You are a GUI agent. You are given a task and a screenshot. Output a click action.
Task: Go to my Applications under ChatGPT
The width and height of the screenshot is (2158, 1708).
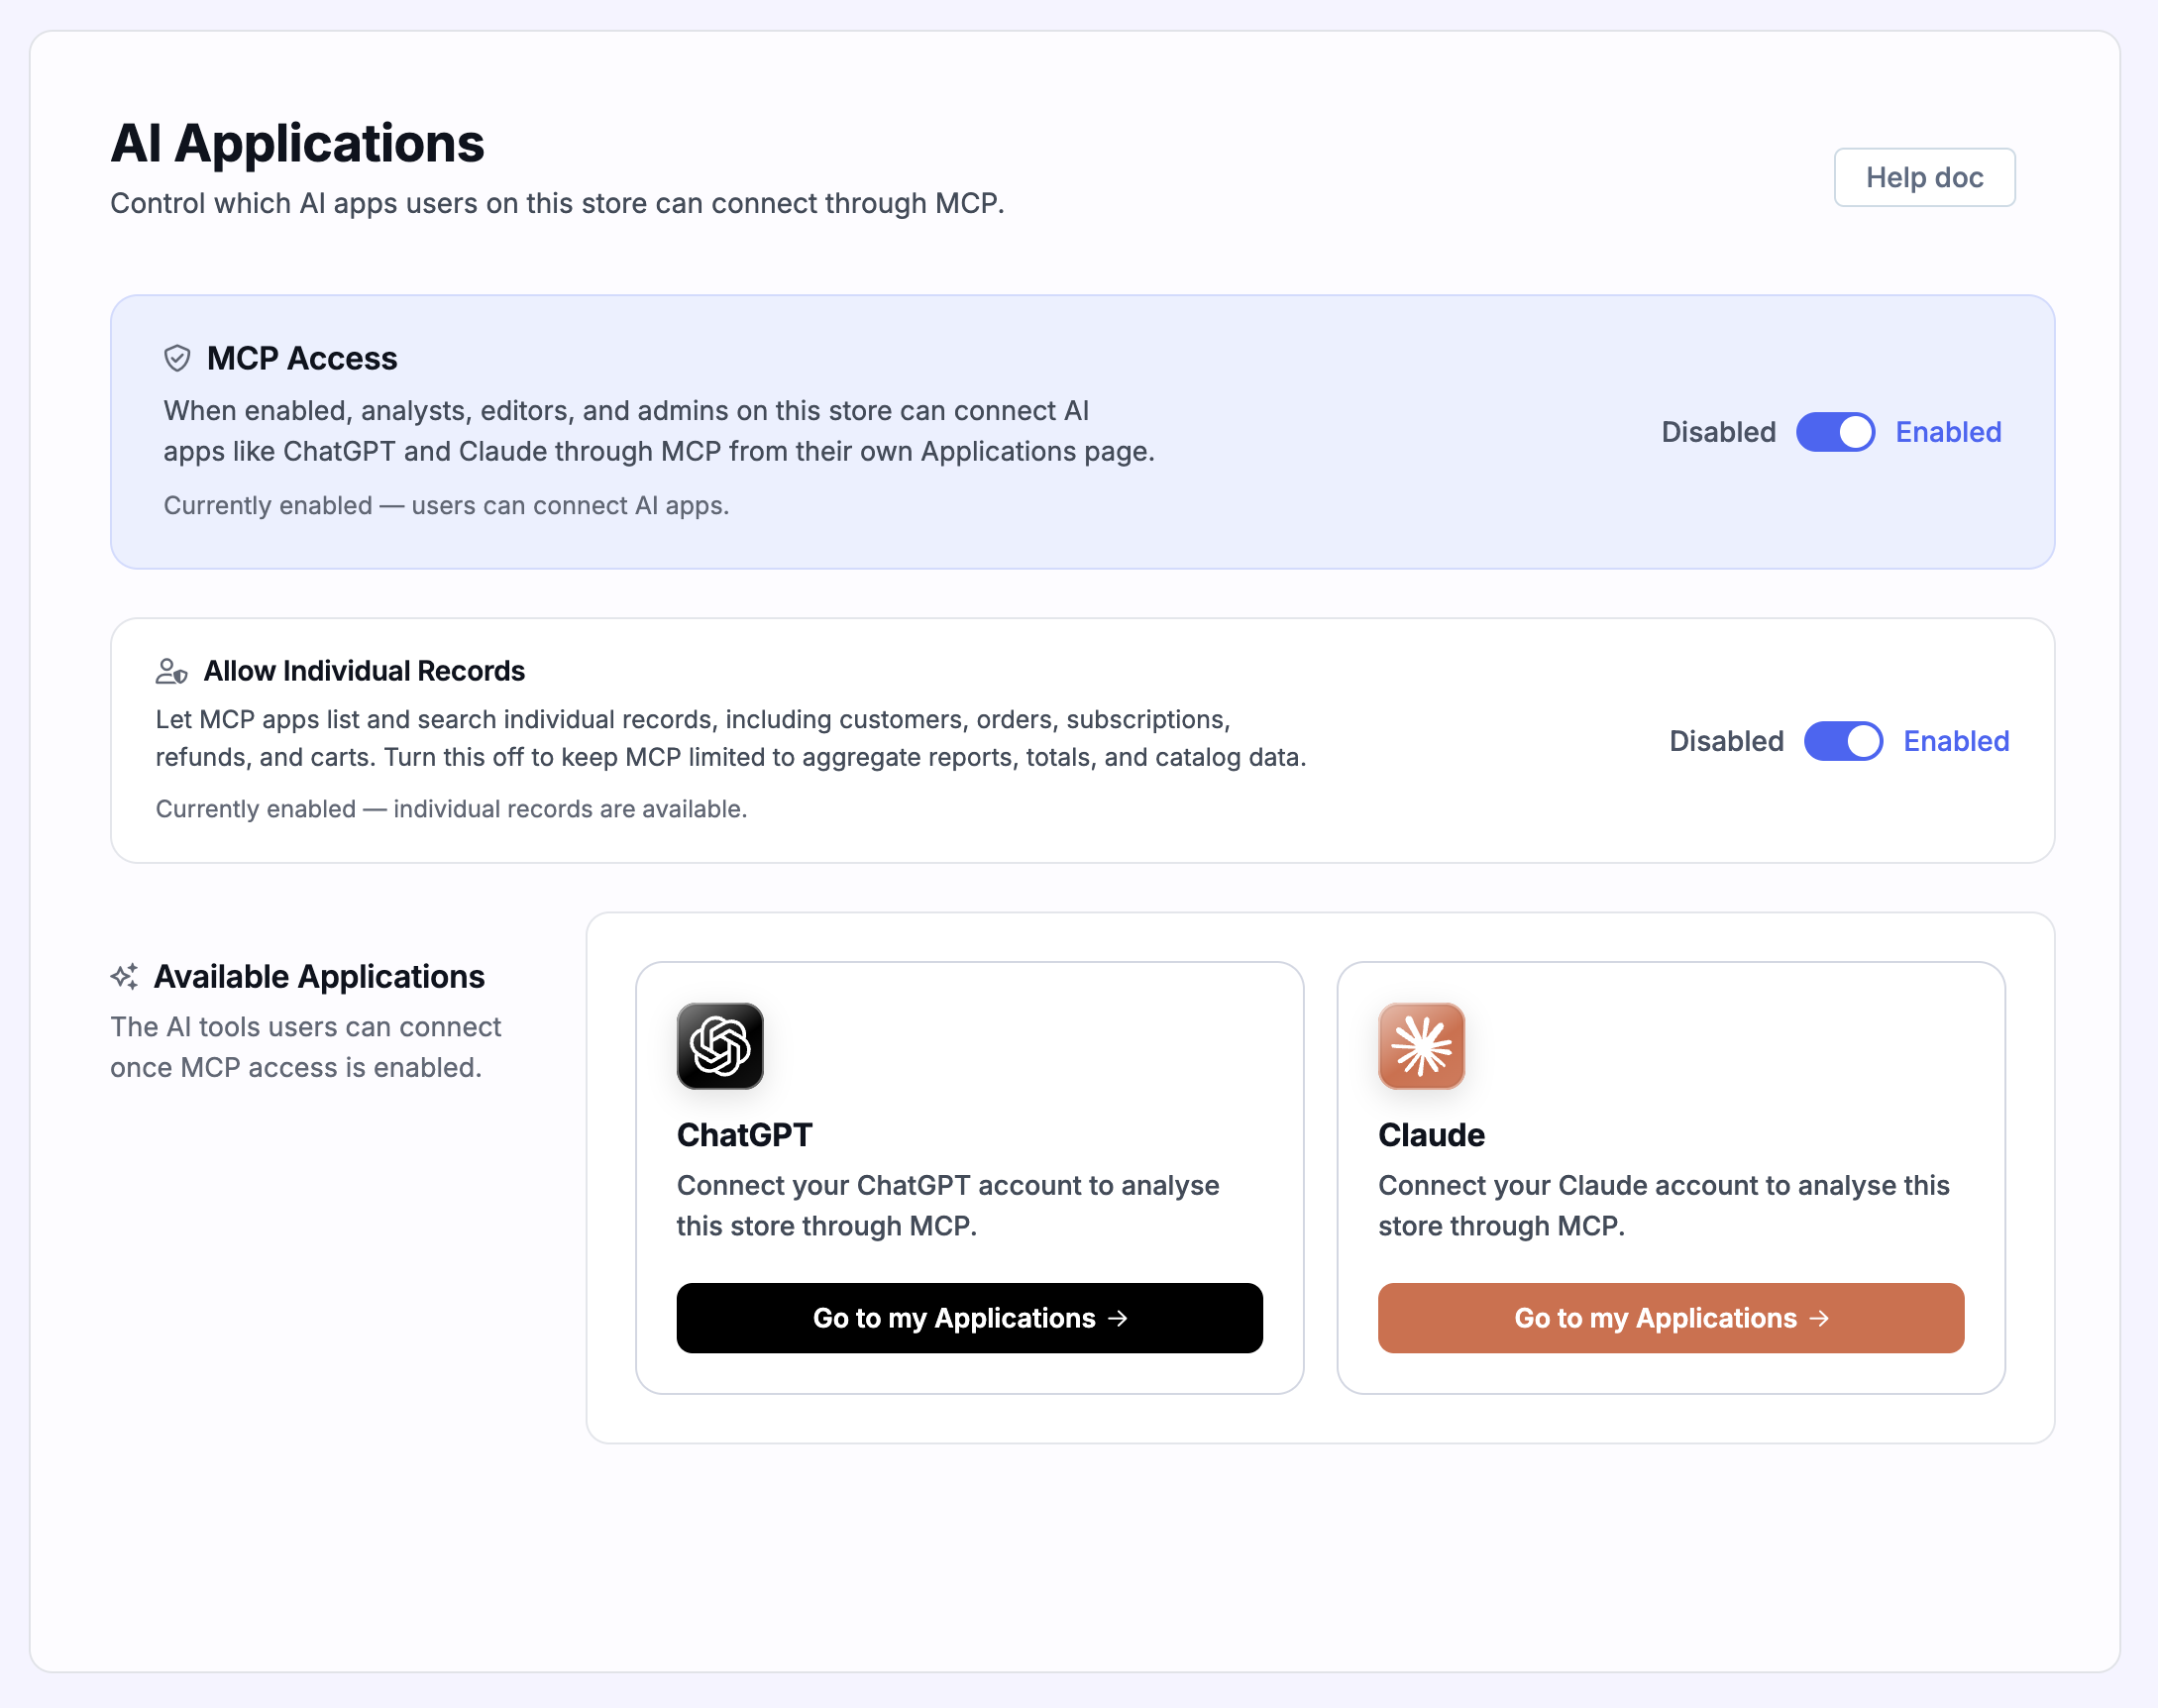pyautogui.click(x=969, y=1318)
